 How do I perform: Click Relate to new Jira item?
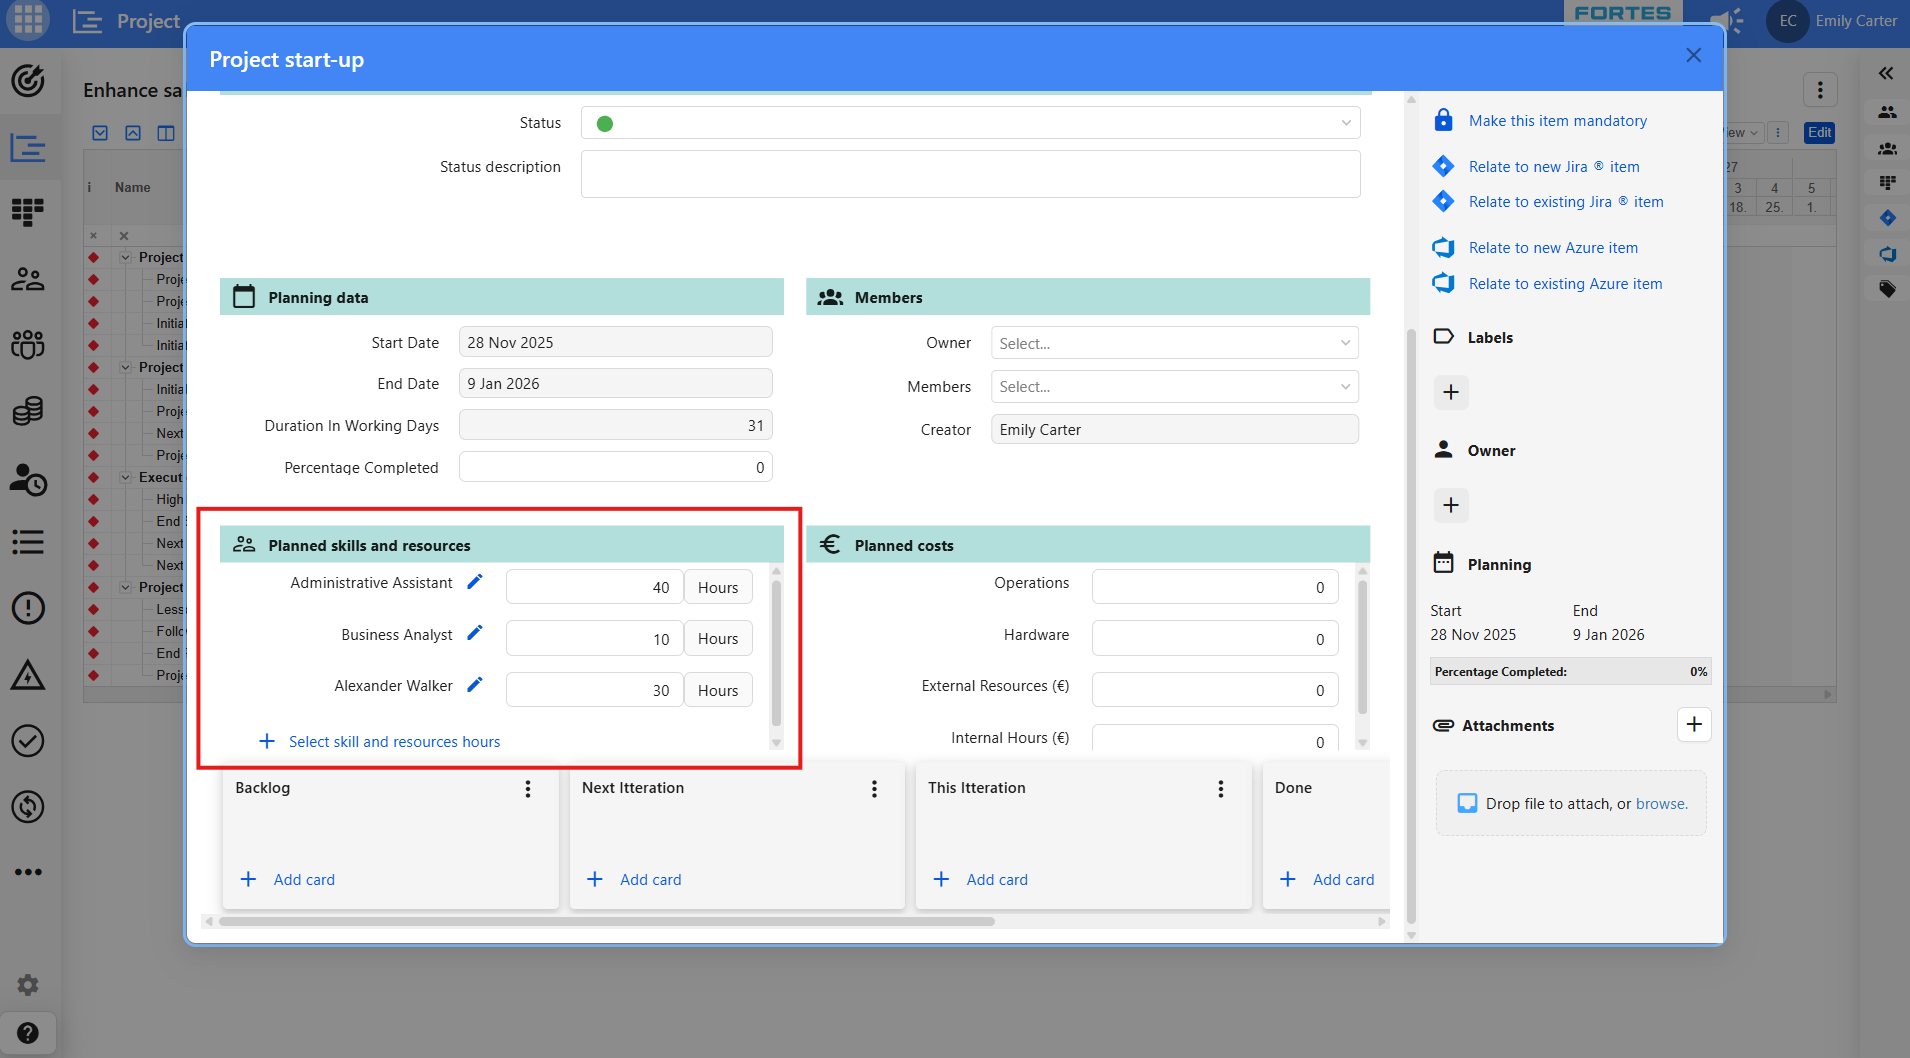(x=1553, y=166)
